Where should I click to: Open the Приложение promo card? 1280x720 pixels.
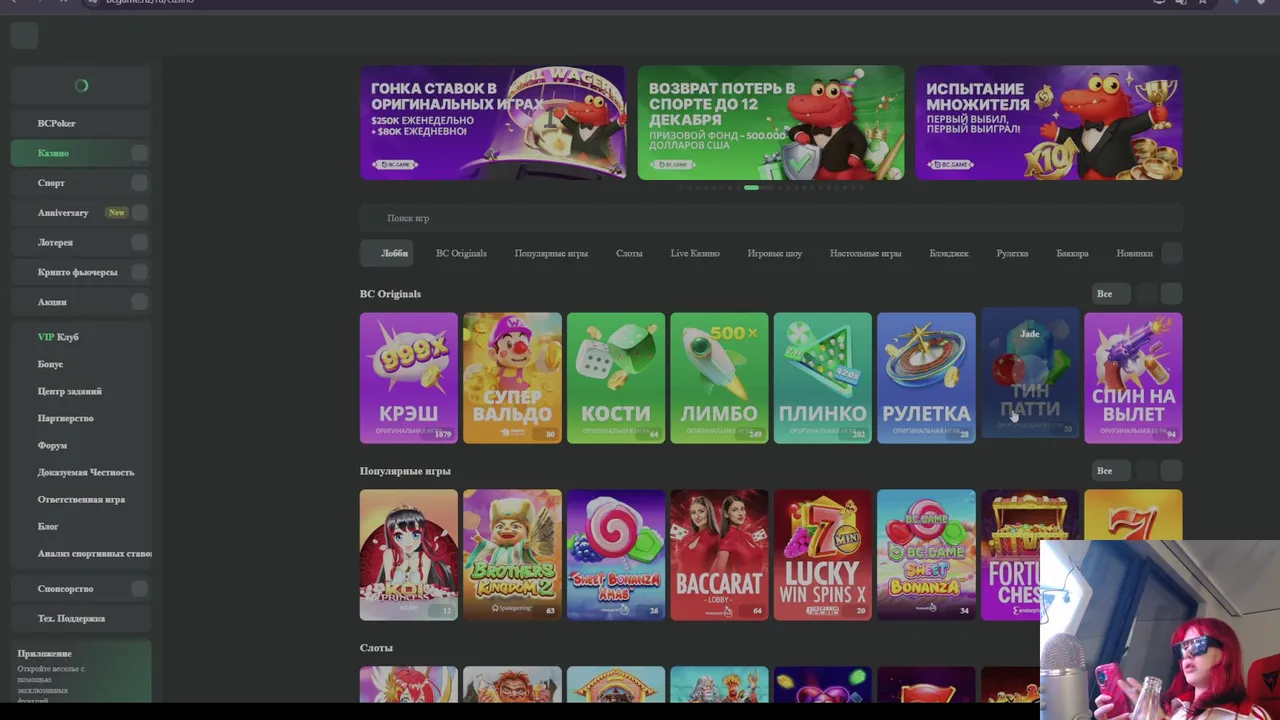[81, 673]
